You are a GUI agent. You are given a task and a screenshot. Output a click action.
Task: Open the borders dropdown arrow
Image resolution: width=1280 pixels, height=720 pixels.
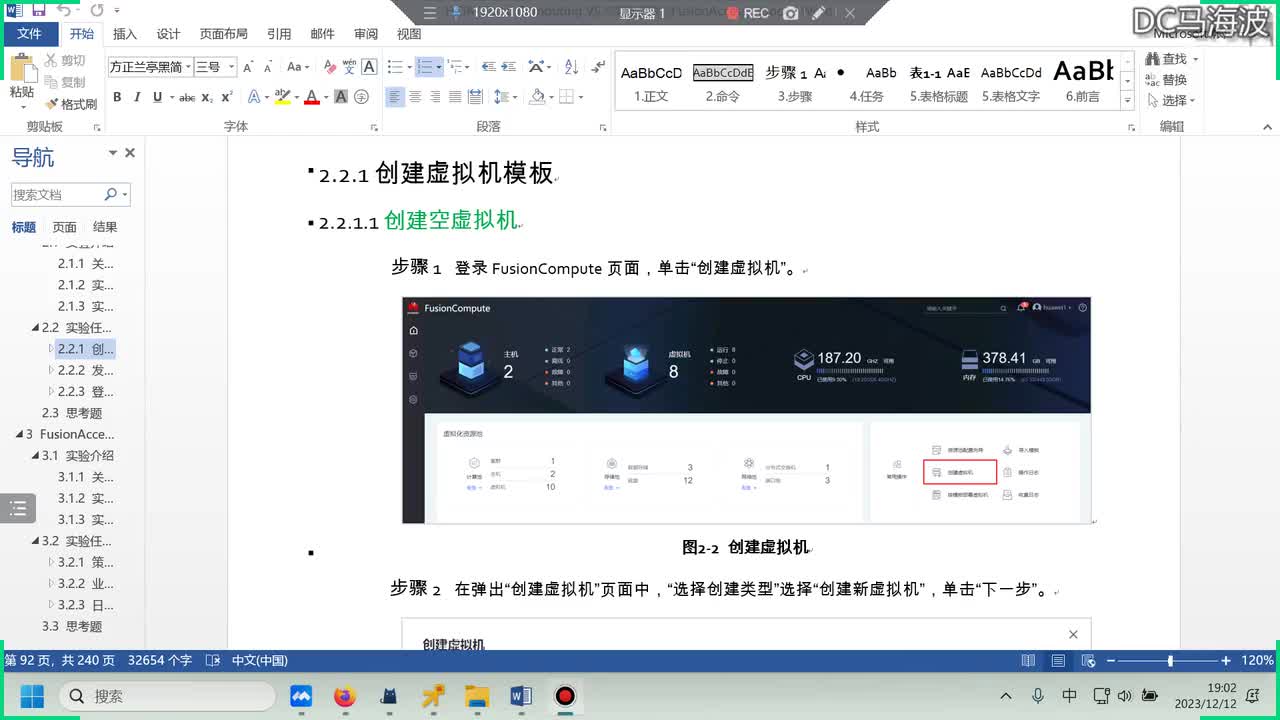[x=581, y=97]
